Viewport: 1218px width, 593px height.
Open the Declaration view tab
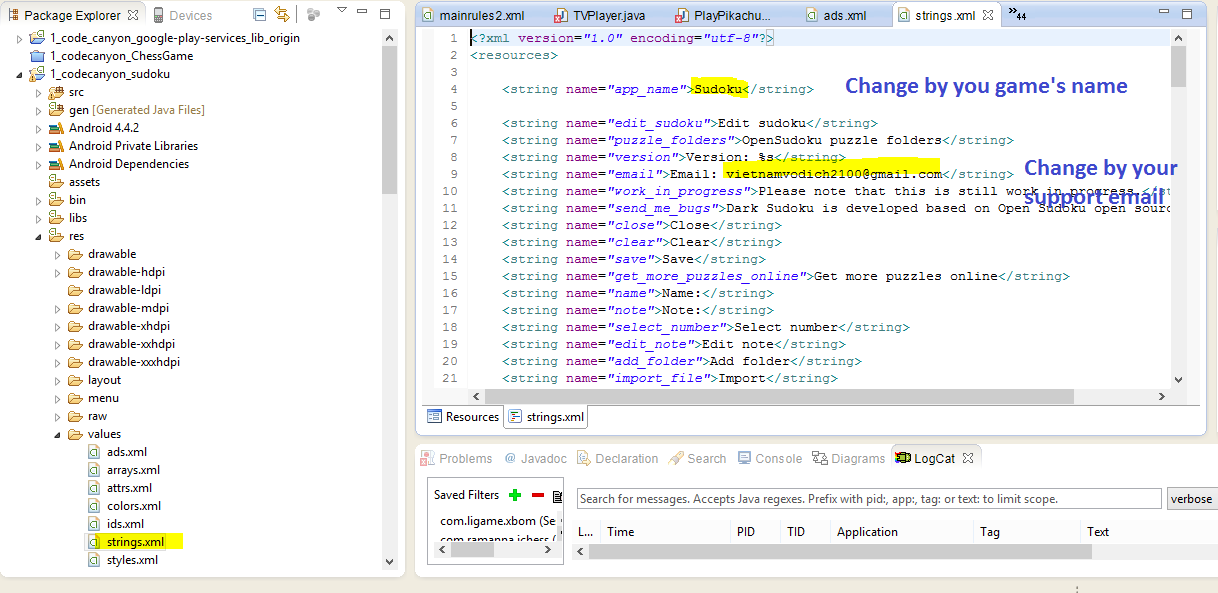coord(617,458)
